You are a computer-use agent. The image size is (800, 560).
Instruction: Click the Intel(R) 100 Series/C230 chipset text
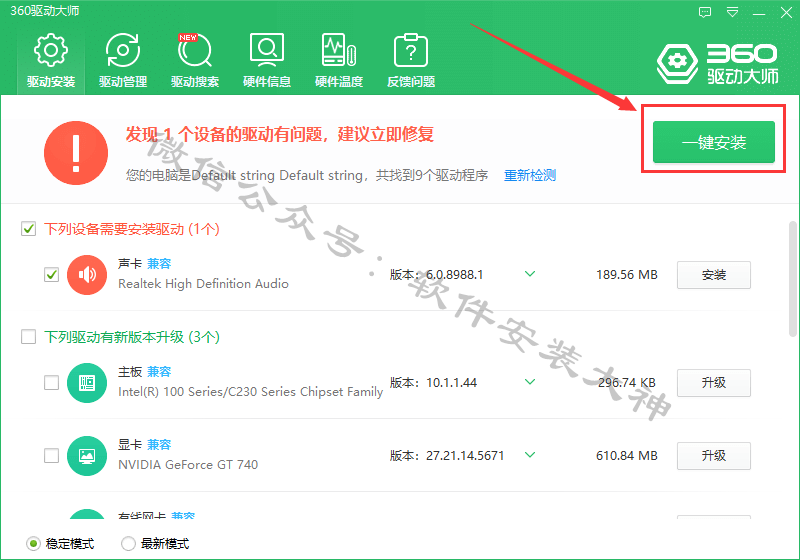click(251, 392)
